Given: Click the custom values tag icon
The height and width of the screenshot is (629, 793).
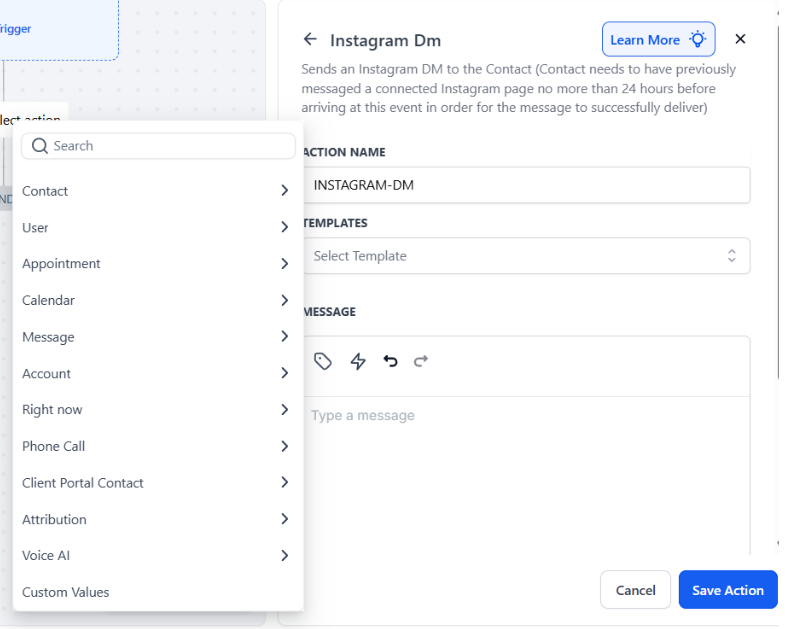Looking at the screenshot, I should (x=323, y=361).
